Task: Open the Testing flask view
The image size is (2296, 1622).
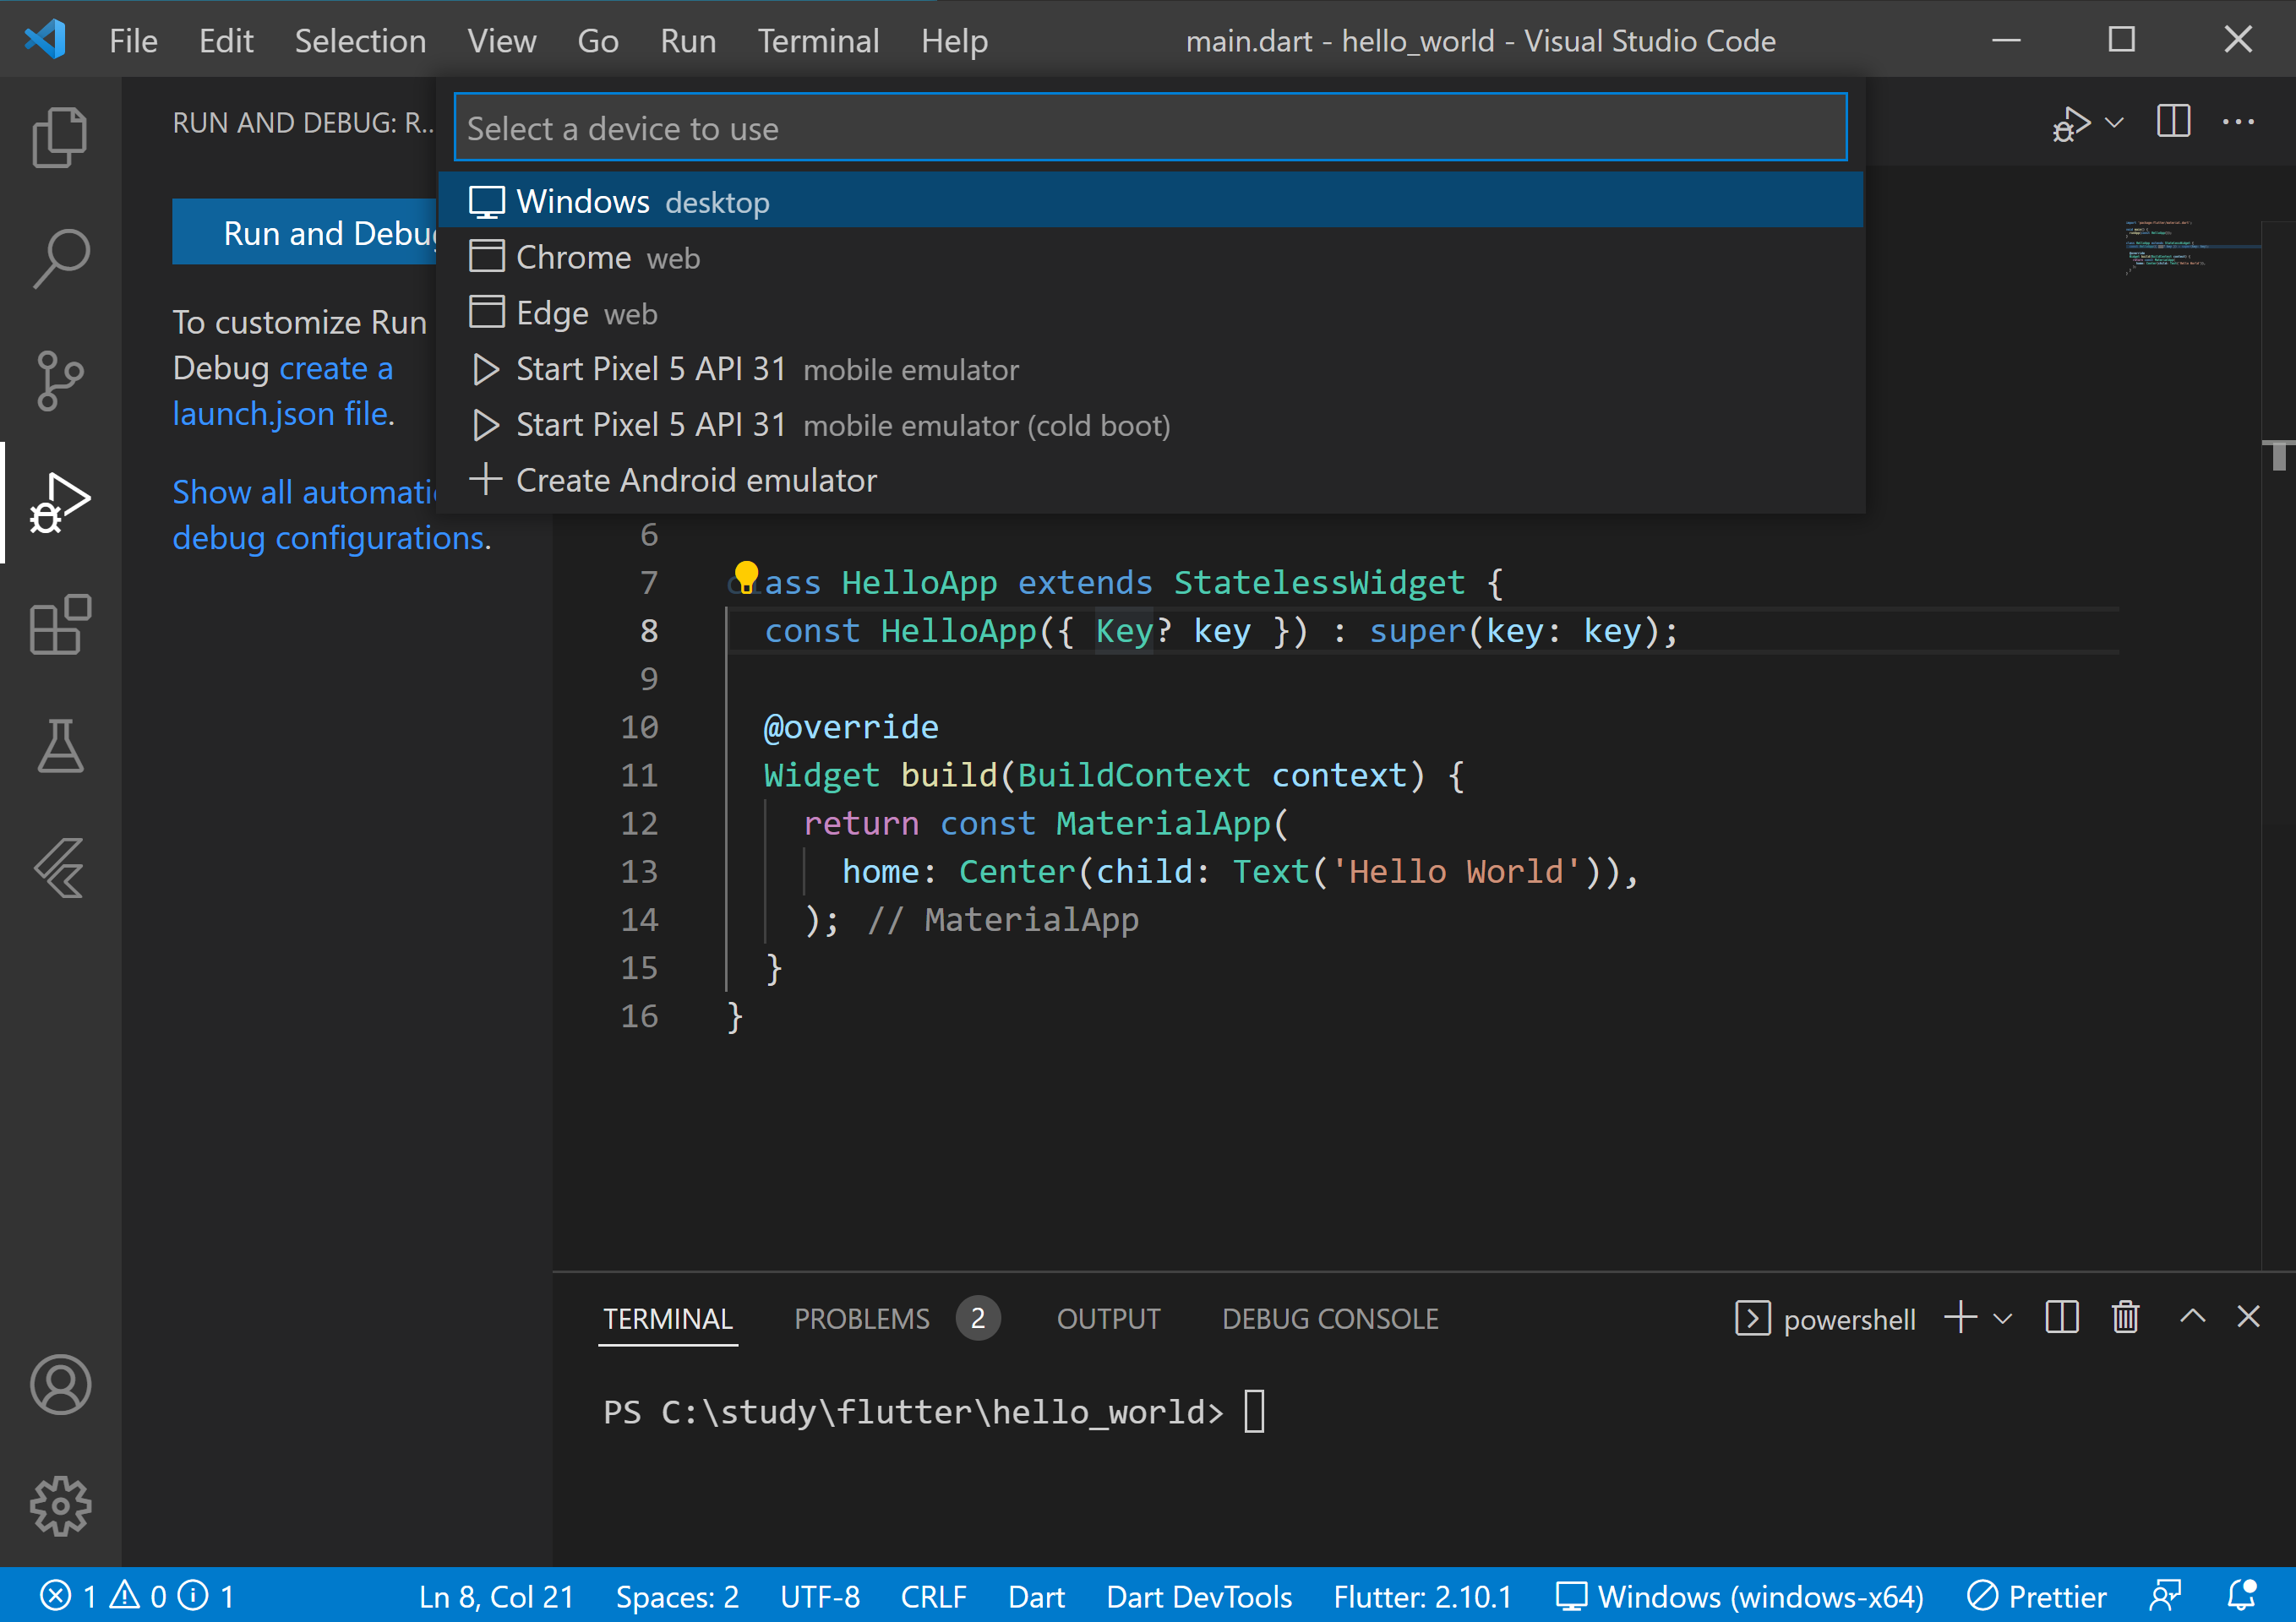Action: 60,746
